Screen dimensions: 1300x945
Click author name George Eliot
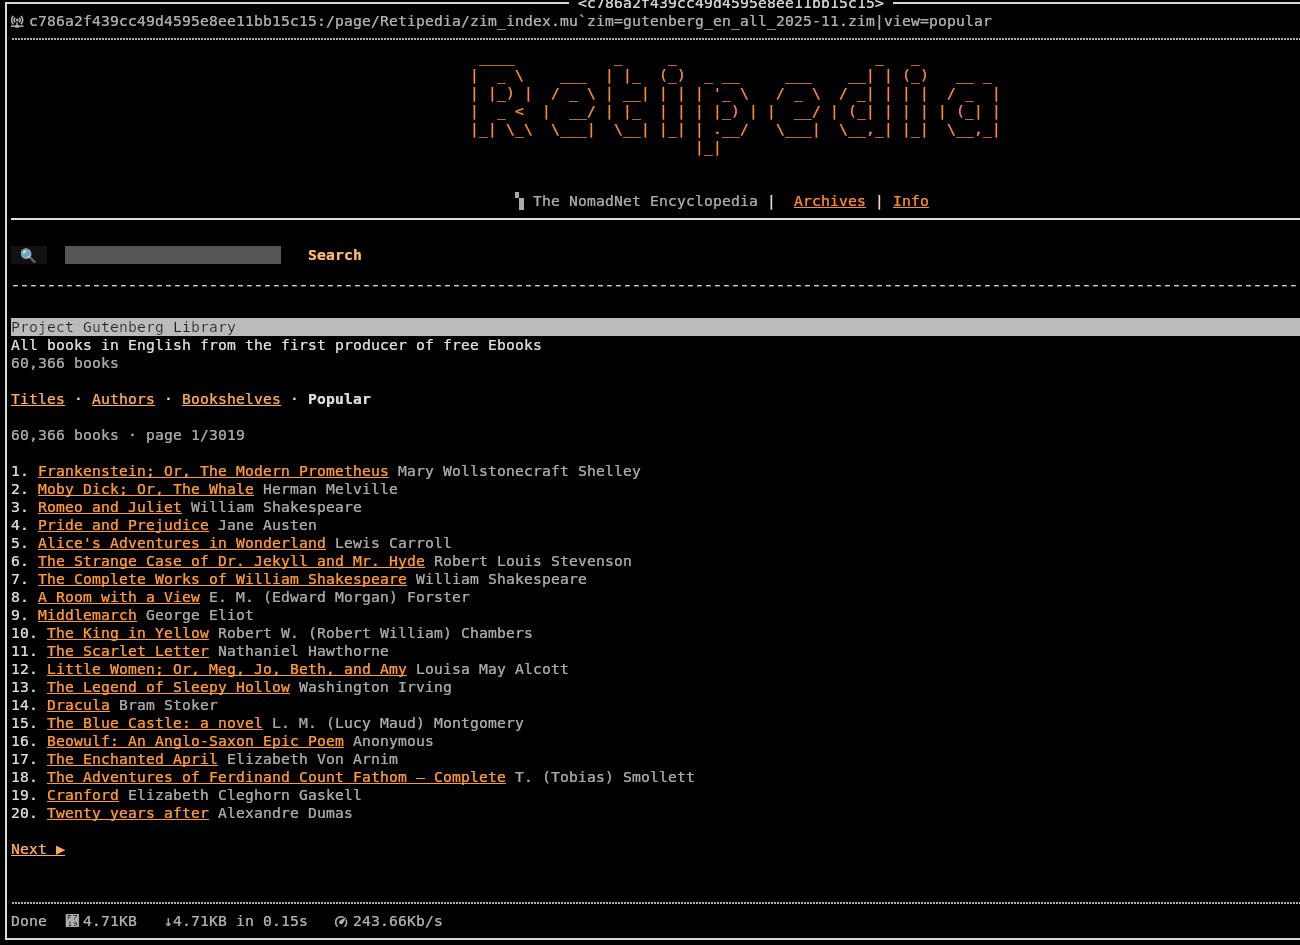[x=200, y=615]
